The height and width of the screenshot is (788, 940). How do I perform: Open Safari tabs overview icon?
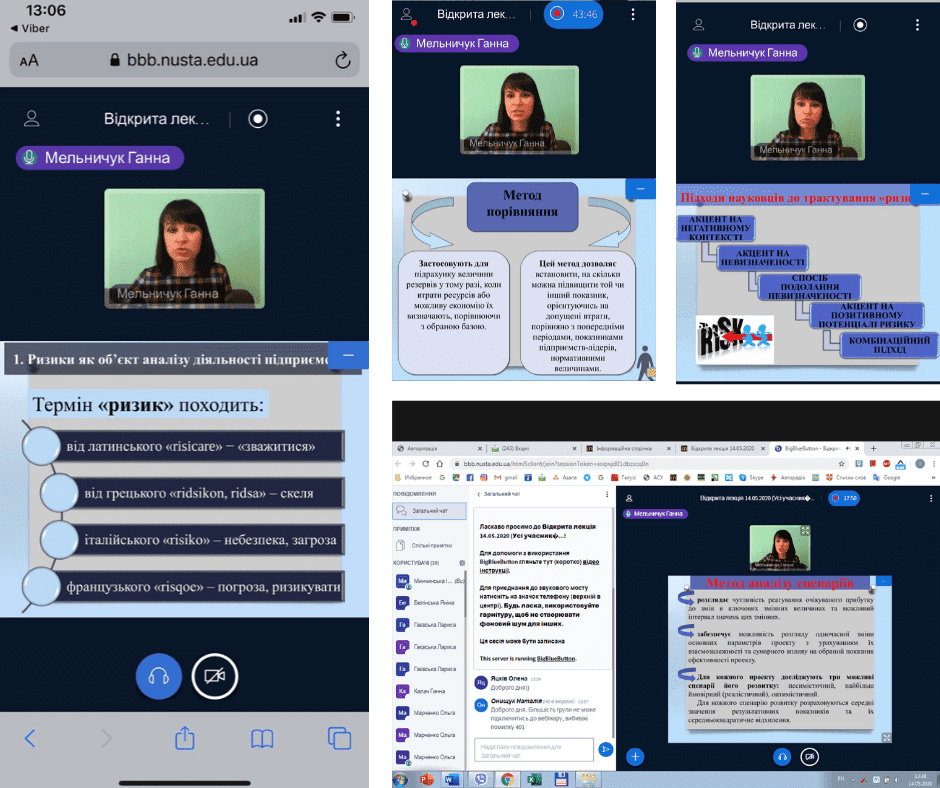point(339,738)
